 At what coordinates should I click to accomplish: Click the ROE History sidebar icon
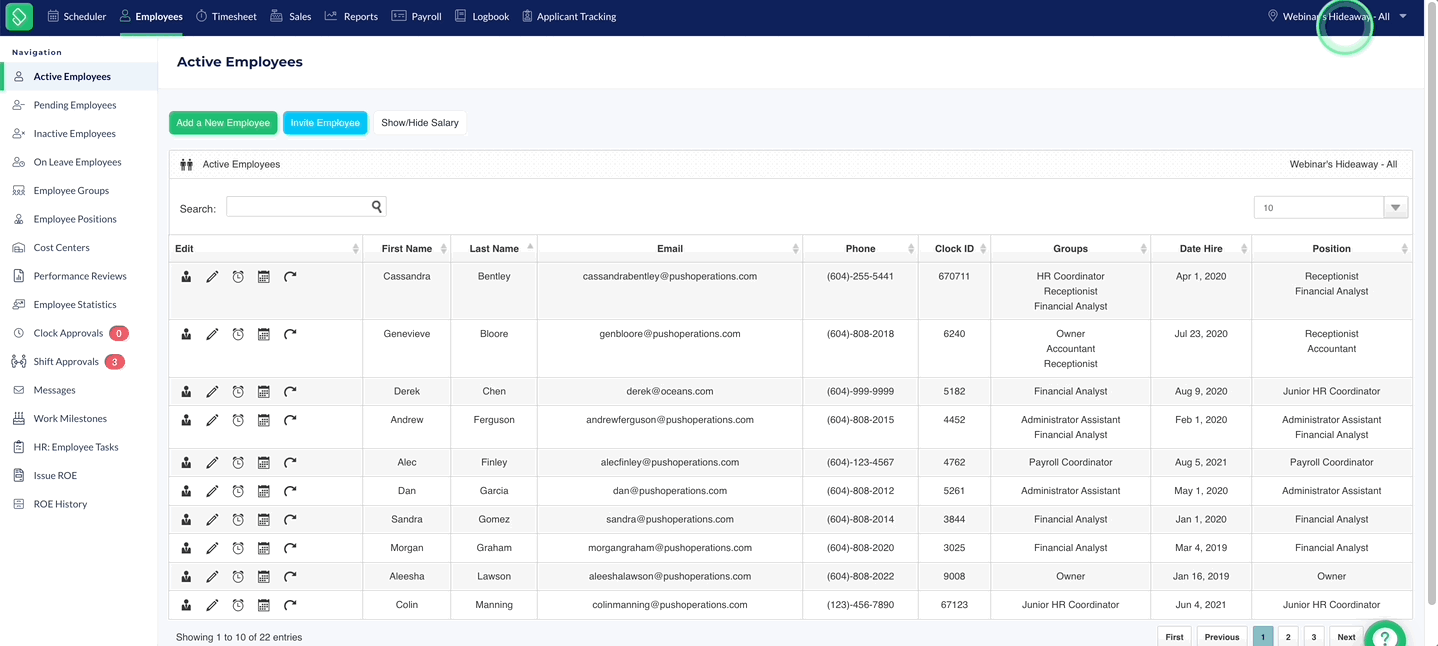click(x=18, y=504)
